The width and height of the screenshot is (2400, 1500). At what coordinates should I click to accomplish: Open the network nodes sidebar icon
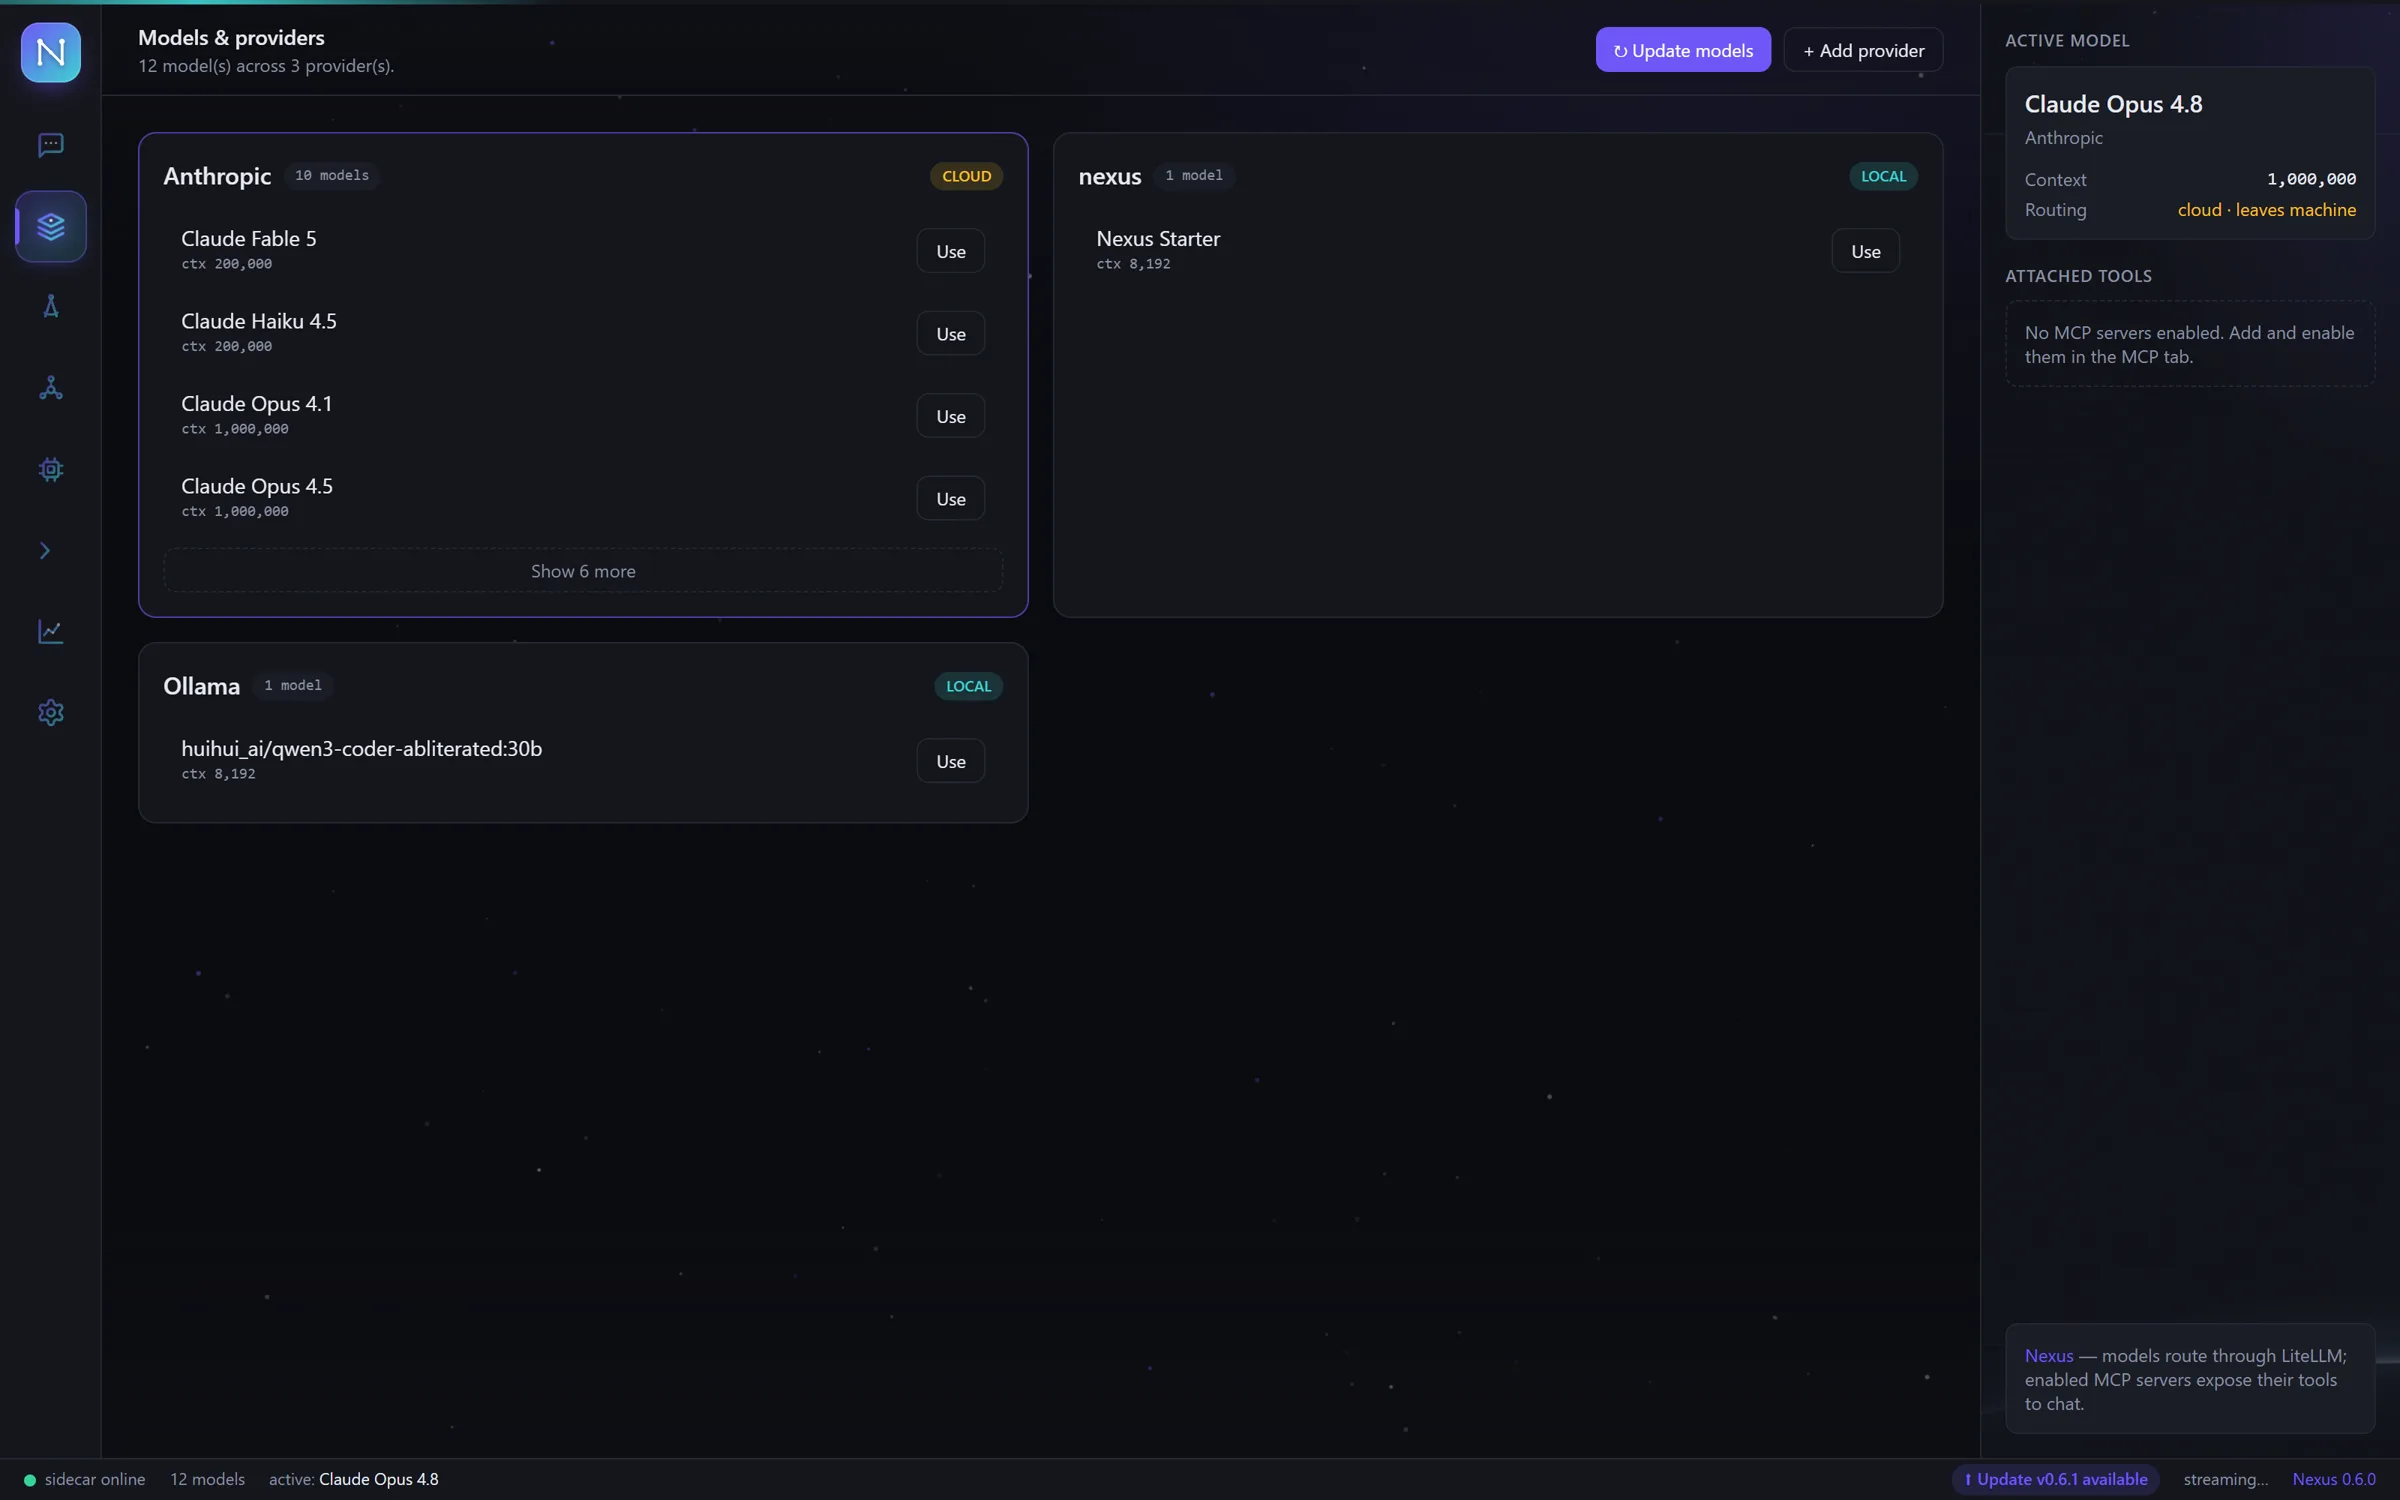click(x=50, y=388)
